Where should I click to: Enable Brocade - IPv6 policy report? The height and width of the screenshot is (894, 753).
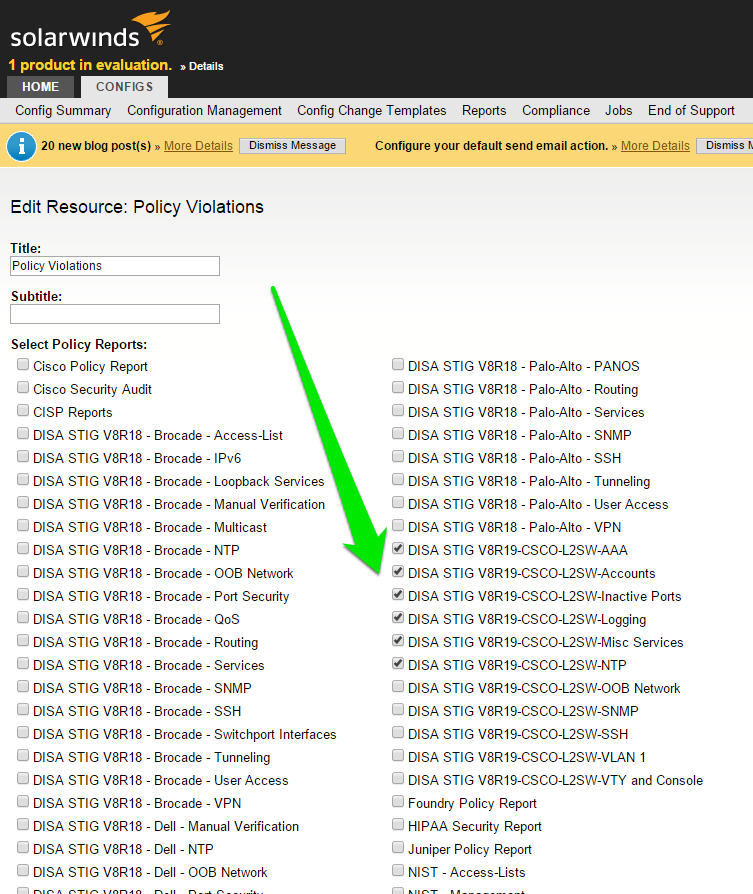[x=23, y=457]
